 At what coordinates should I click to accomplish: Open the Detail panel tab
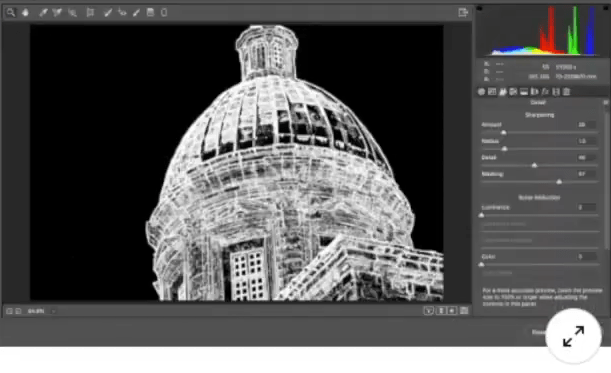(503, 92)
